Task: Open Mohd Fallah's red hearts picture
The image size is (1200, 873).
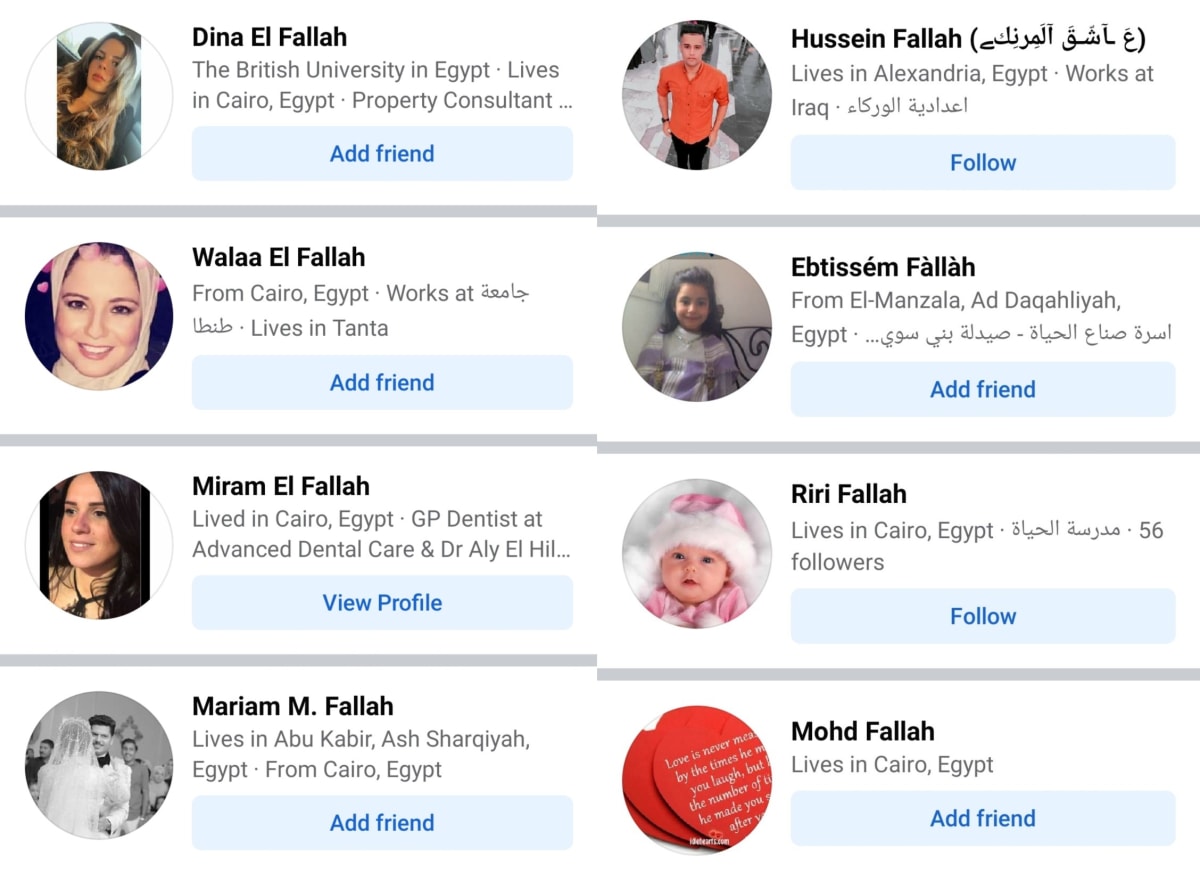Action: [x=697, y=780]
